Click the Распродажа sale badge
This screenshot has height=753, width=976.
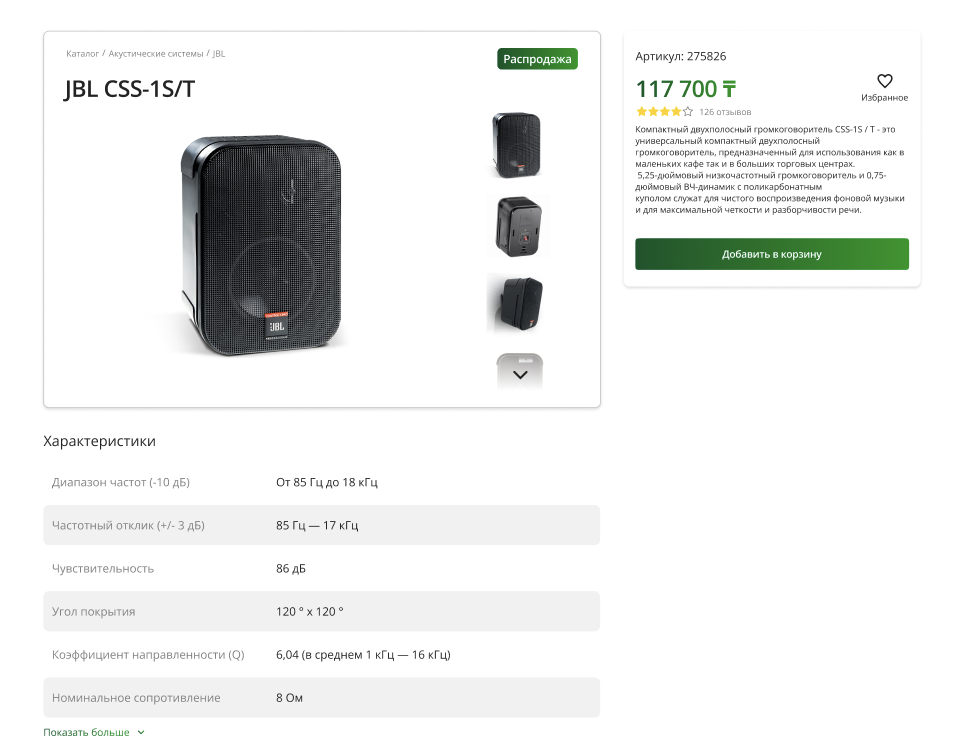(x=537, y=59)
